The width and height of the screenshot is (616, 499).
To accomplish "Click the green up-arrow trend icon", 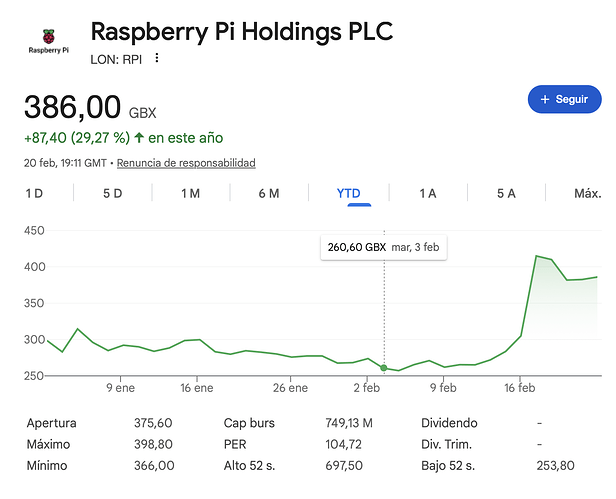I will 138,138.
